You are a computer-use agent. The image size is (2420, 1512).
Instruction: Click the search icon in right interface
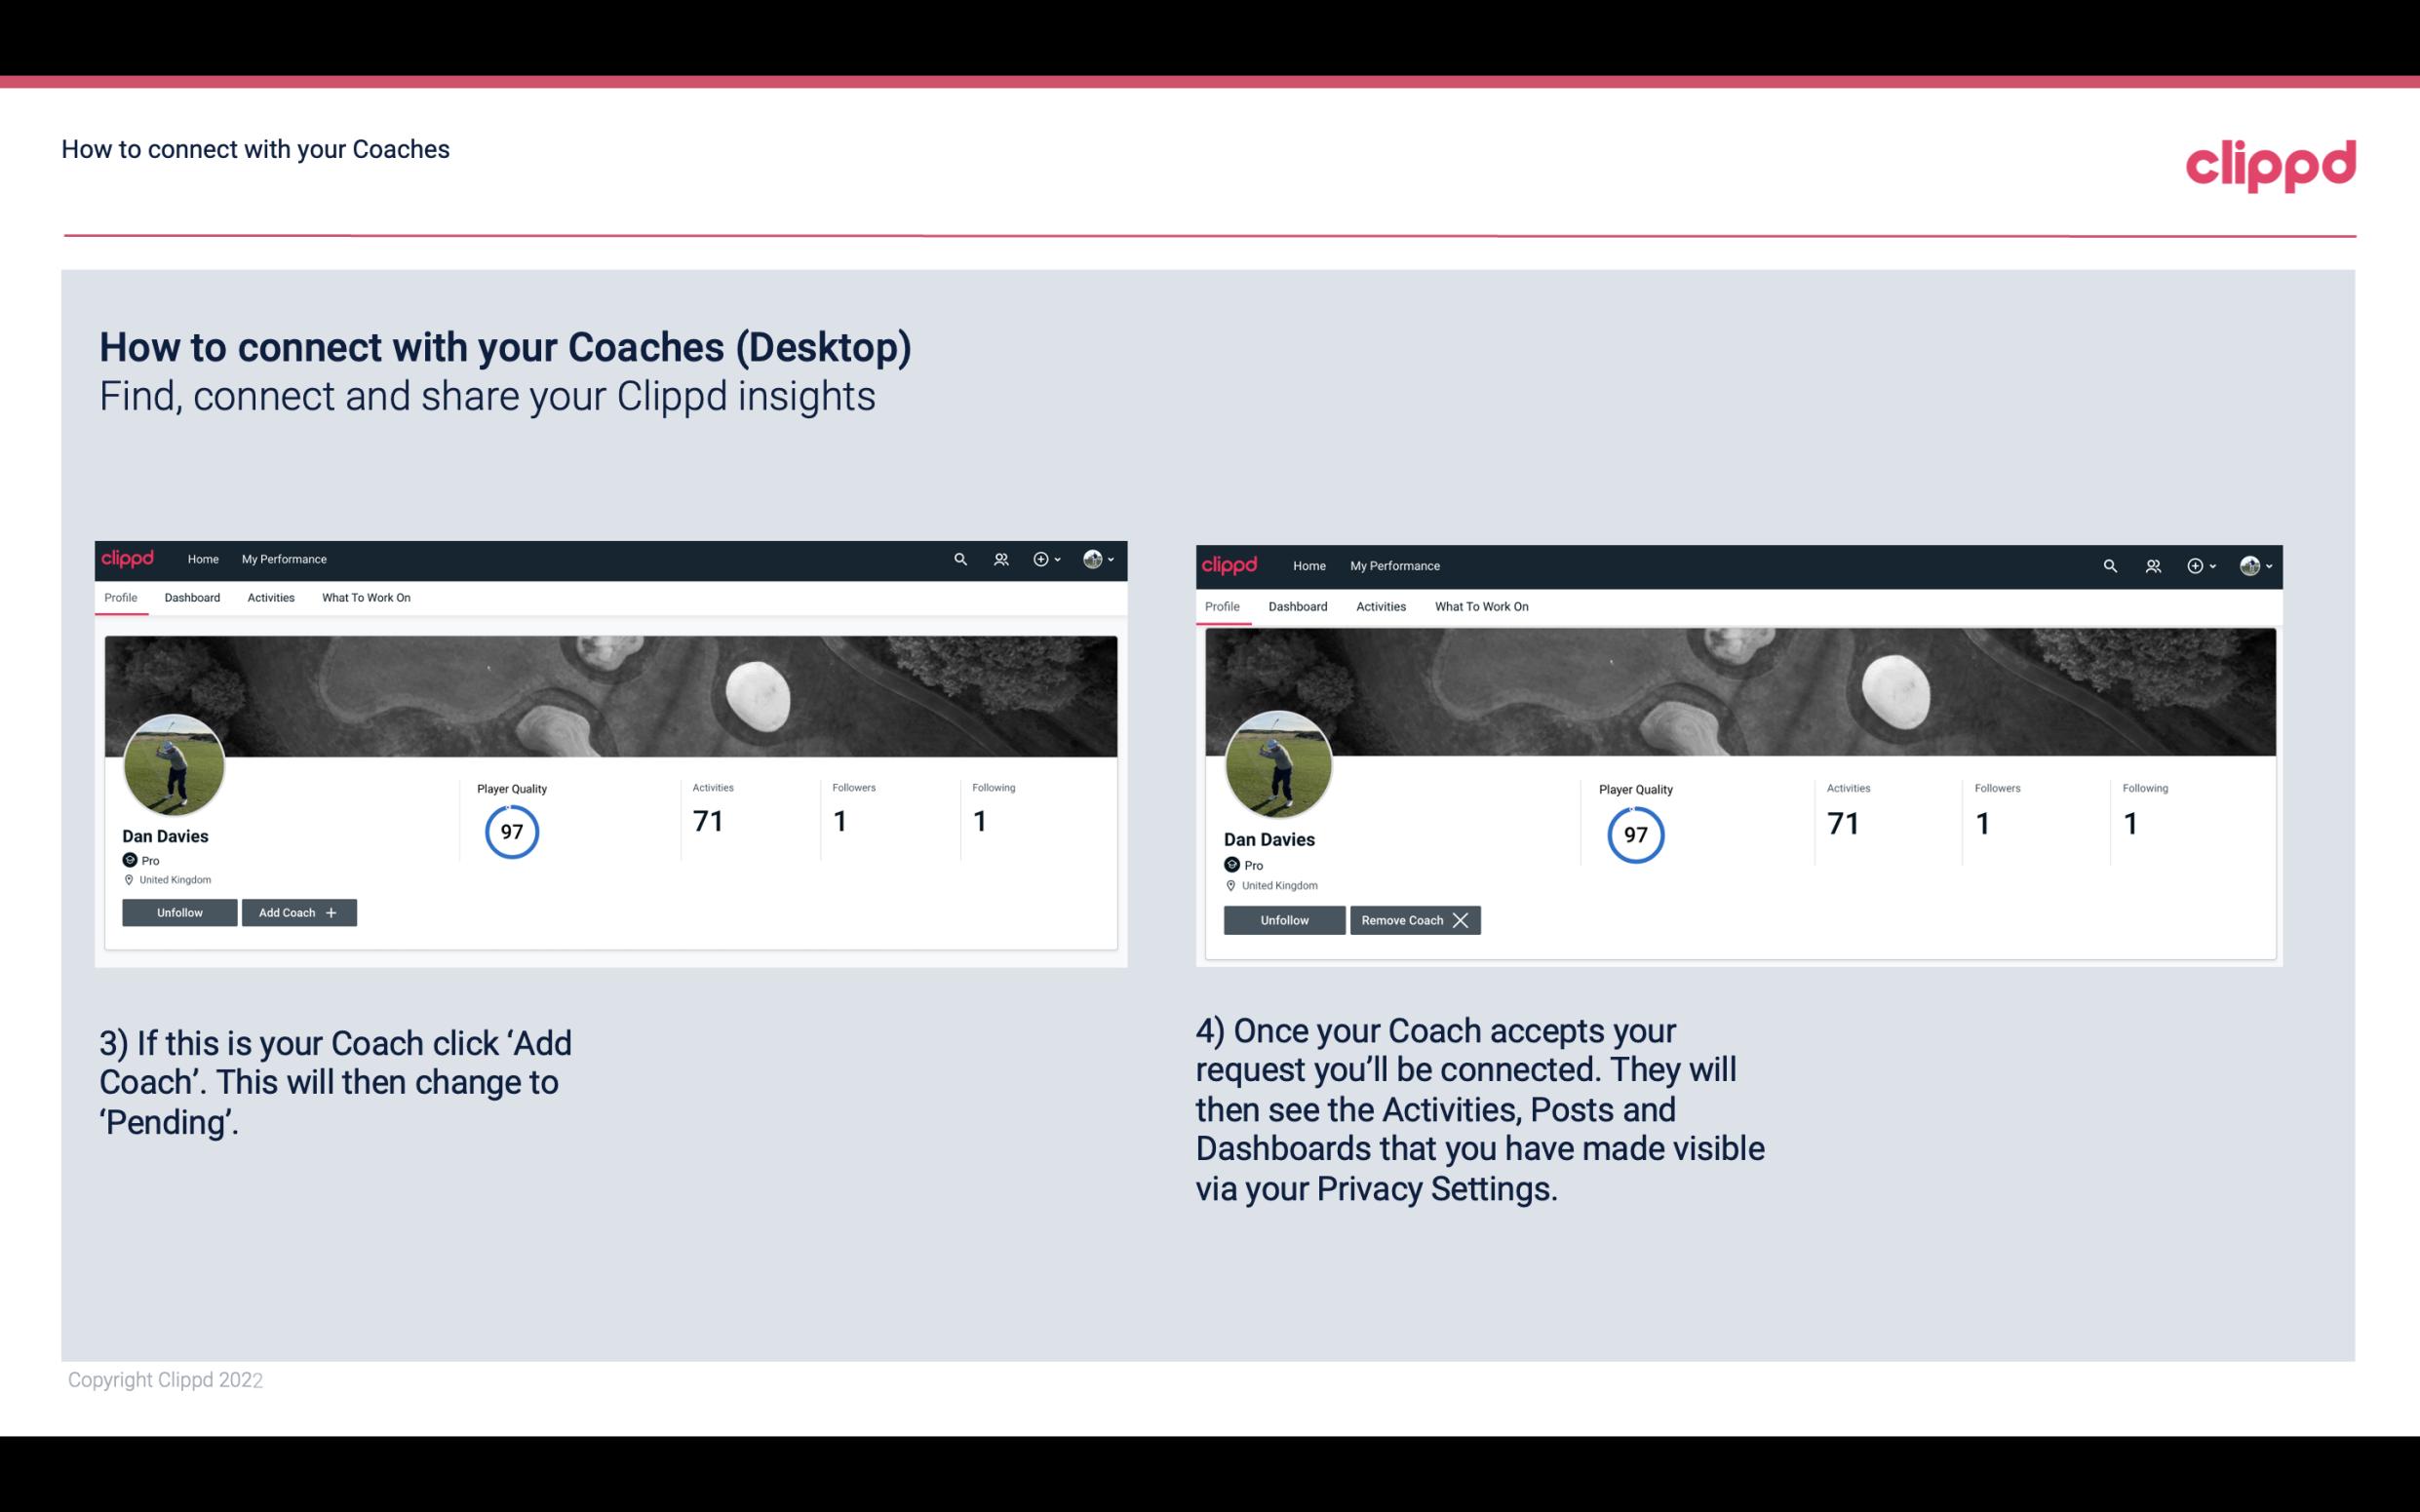[x=2108, y=566]
